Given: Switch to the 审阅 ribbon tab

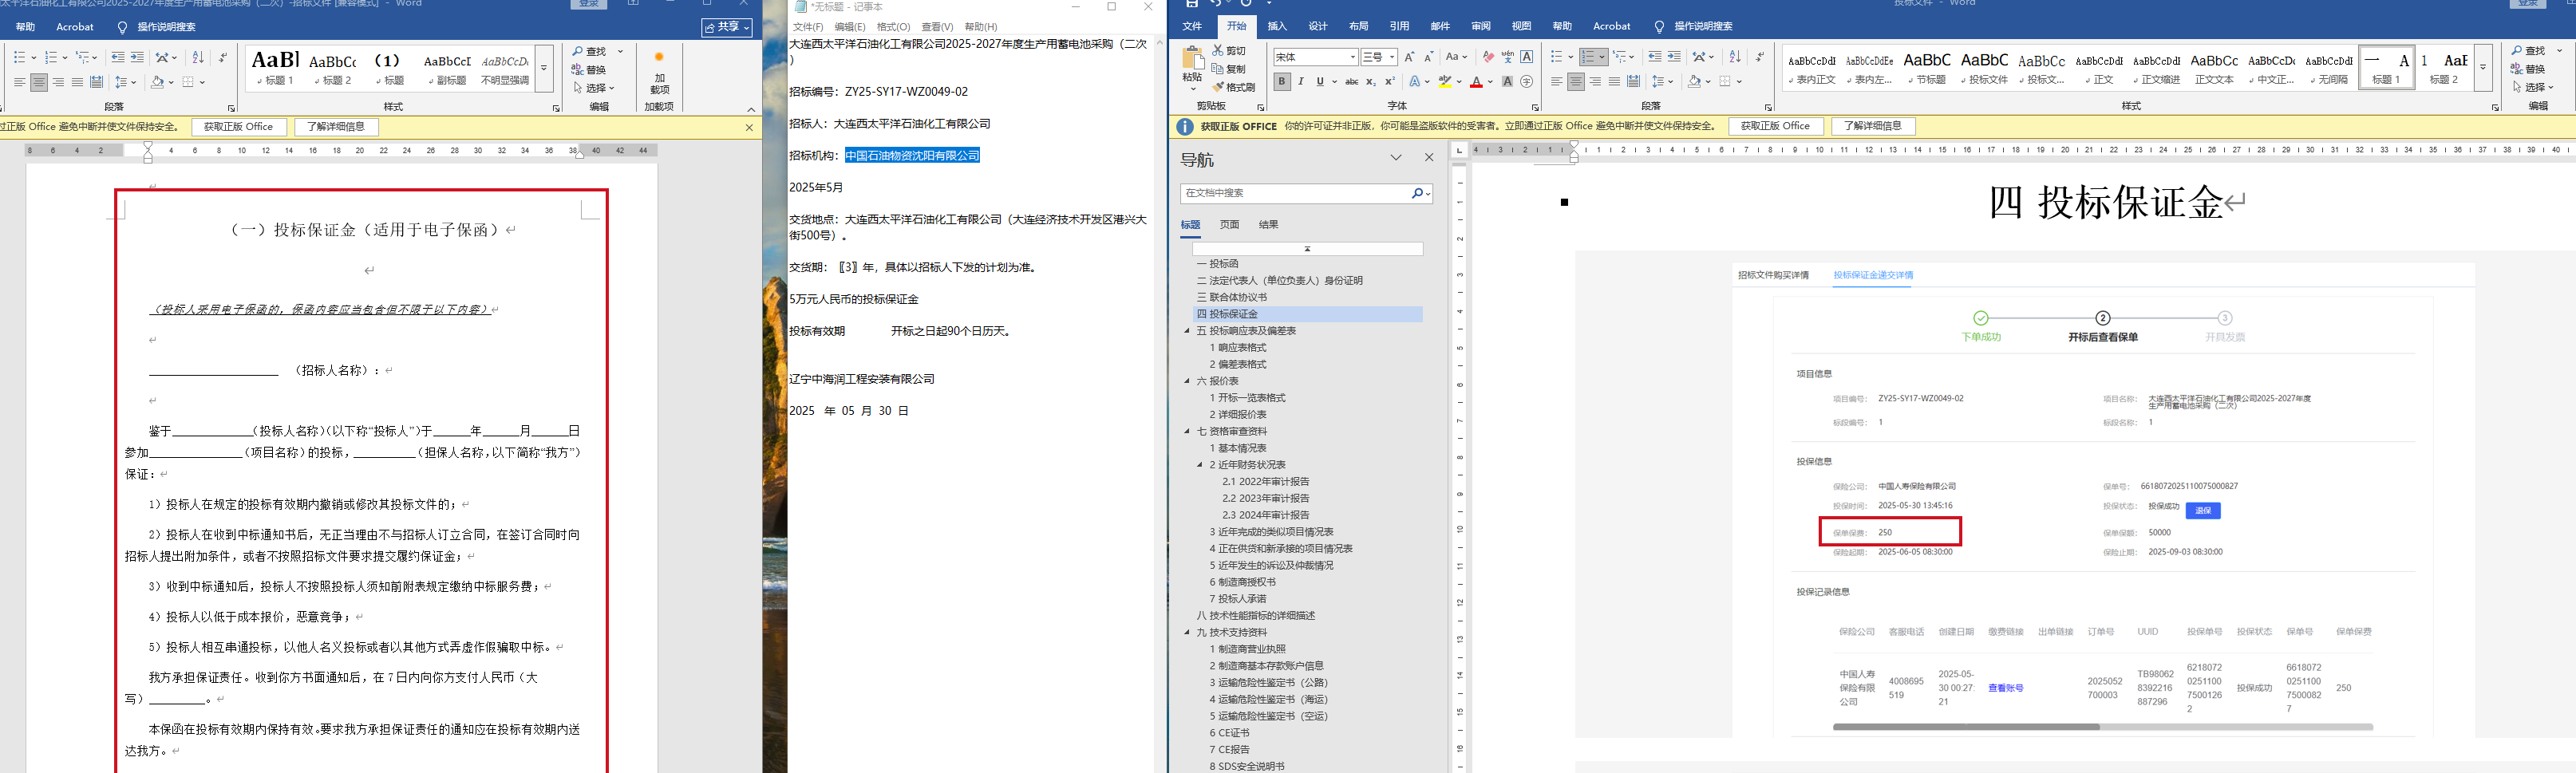Looking at the screenshot, I should click(1481, 27).
